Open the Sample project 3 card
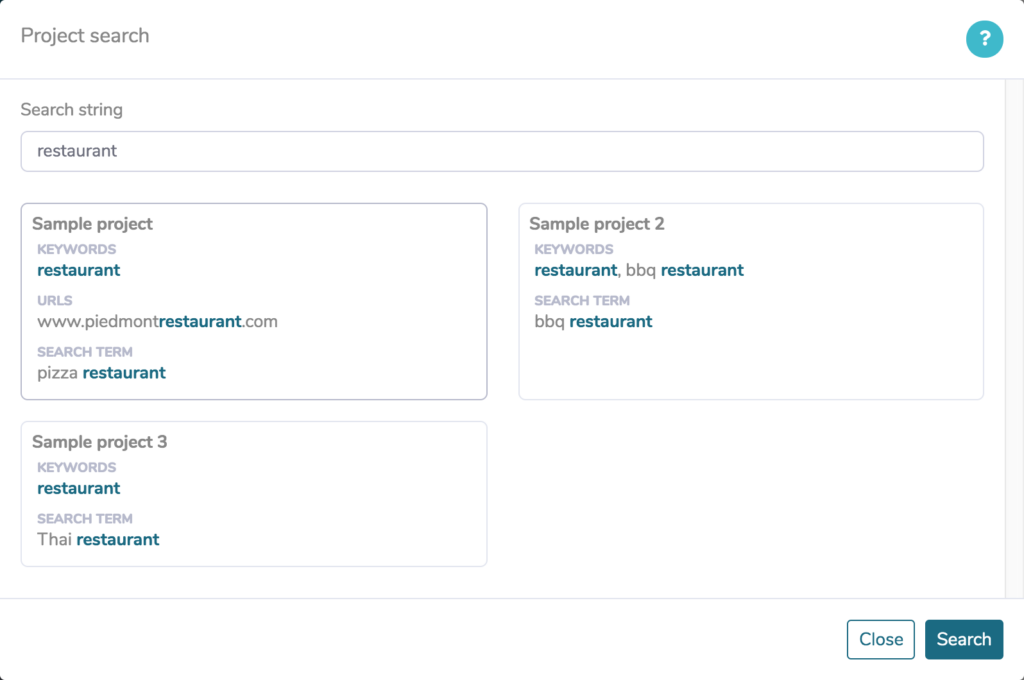Viewport: 1024px width, 680px height. point(254,494)
